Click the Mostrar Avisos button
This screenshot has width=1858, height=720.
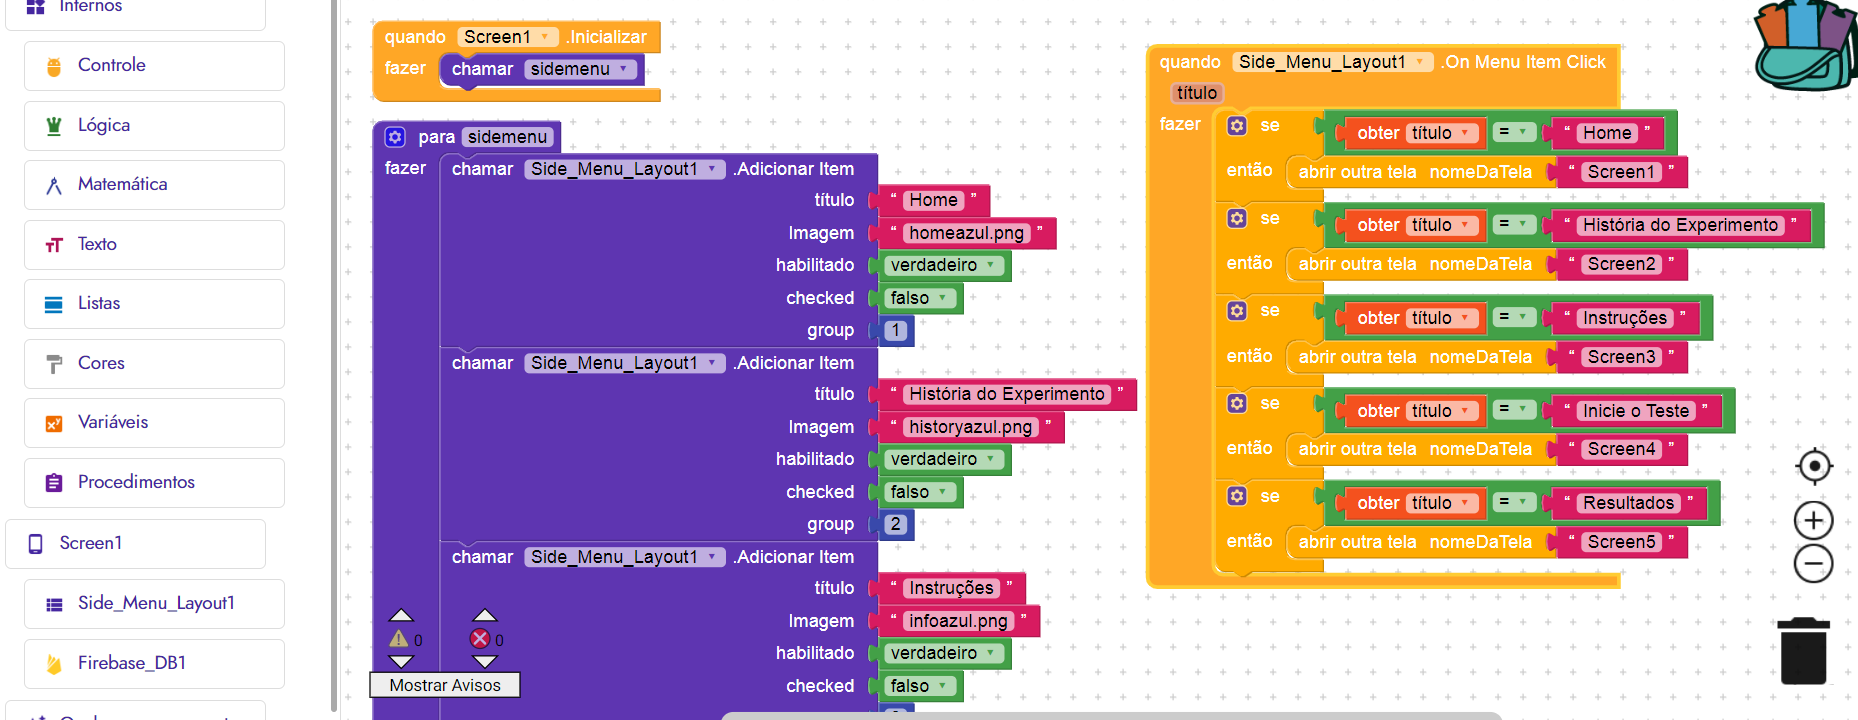click(445, 685)
